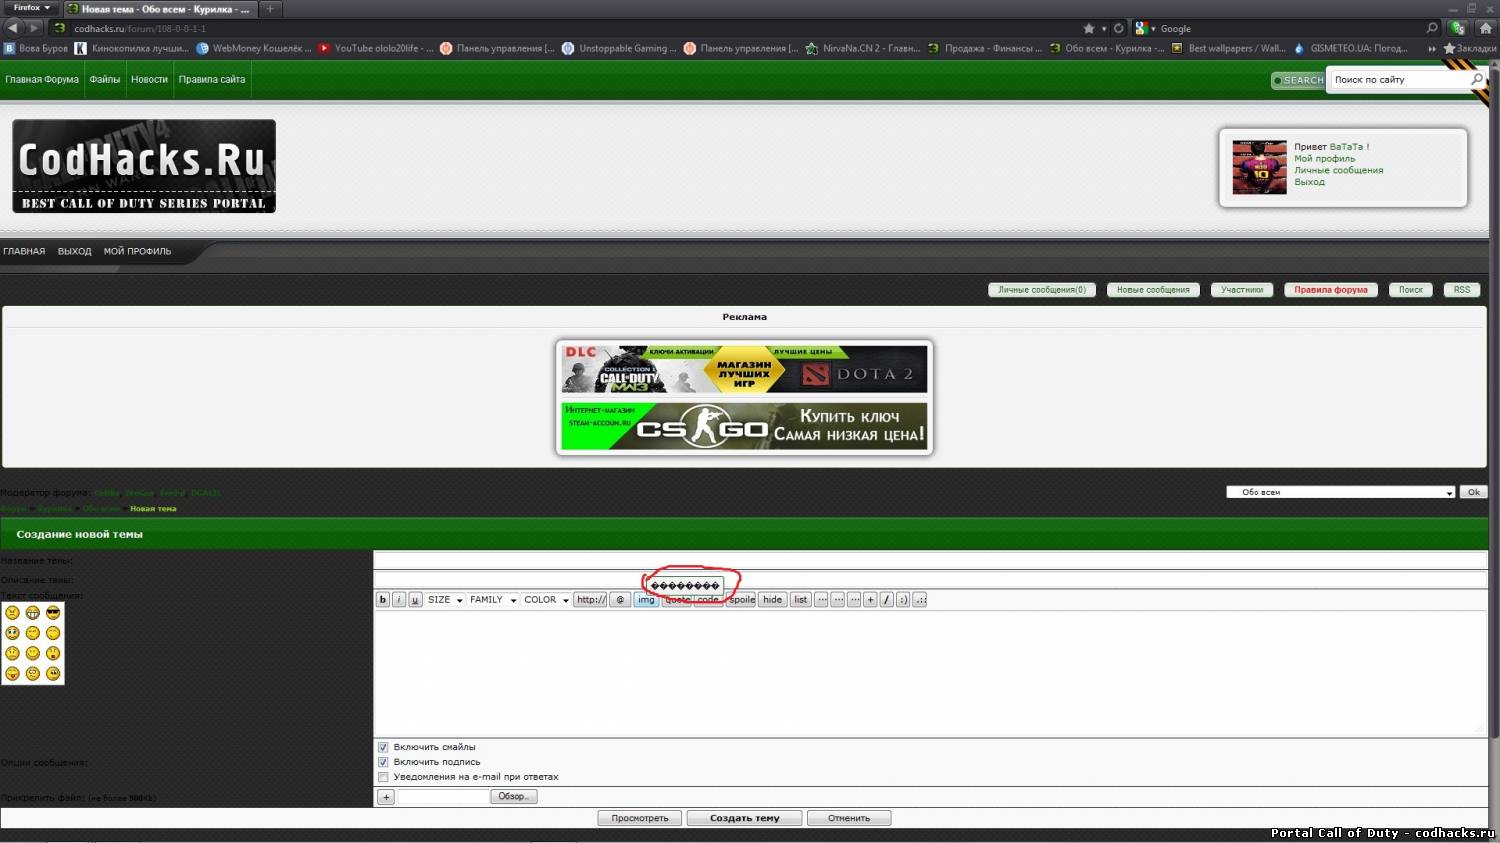Insert spoiler tag in the editor

[741, 600]
